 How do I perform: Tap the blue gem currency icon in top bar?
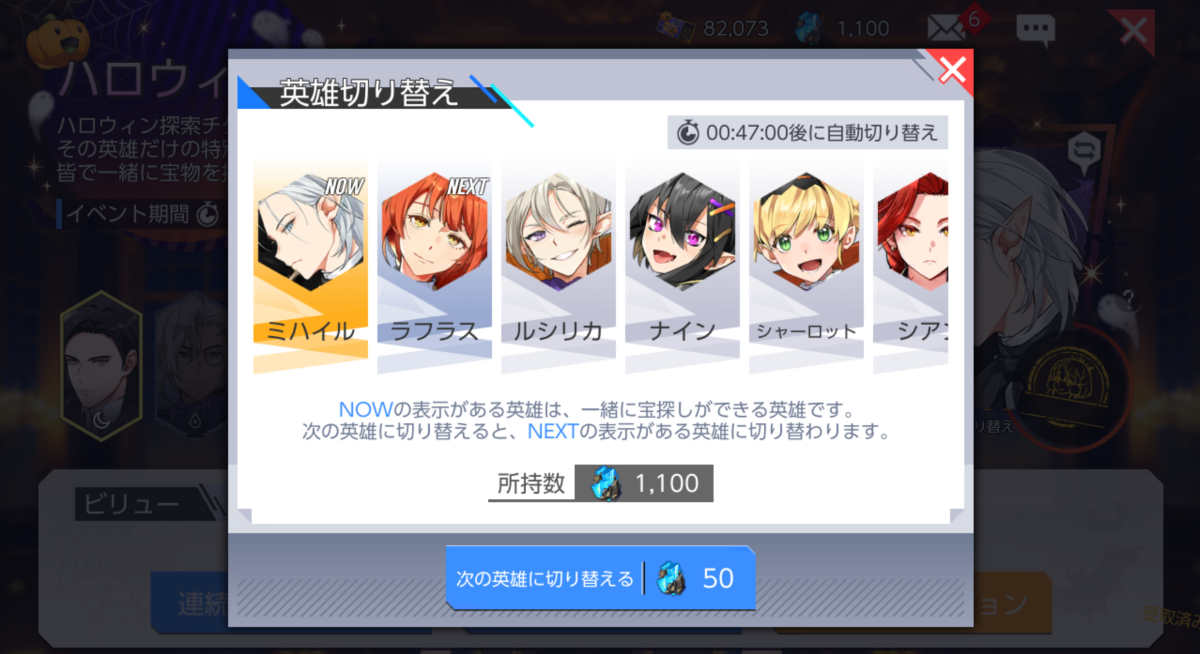[809, 29]
